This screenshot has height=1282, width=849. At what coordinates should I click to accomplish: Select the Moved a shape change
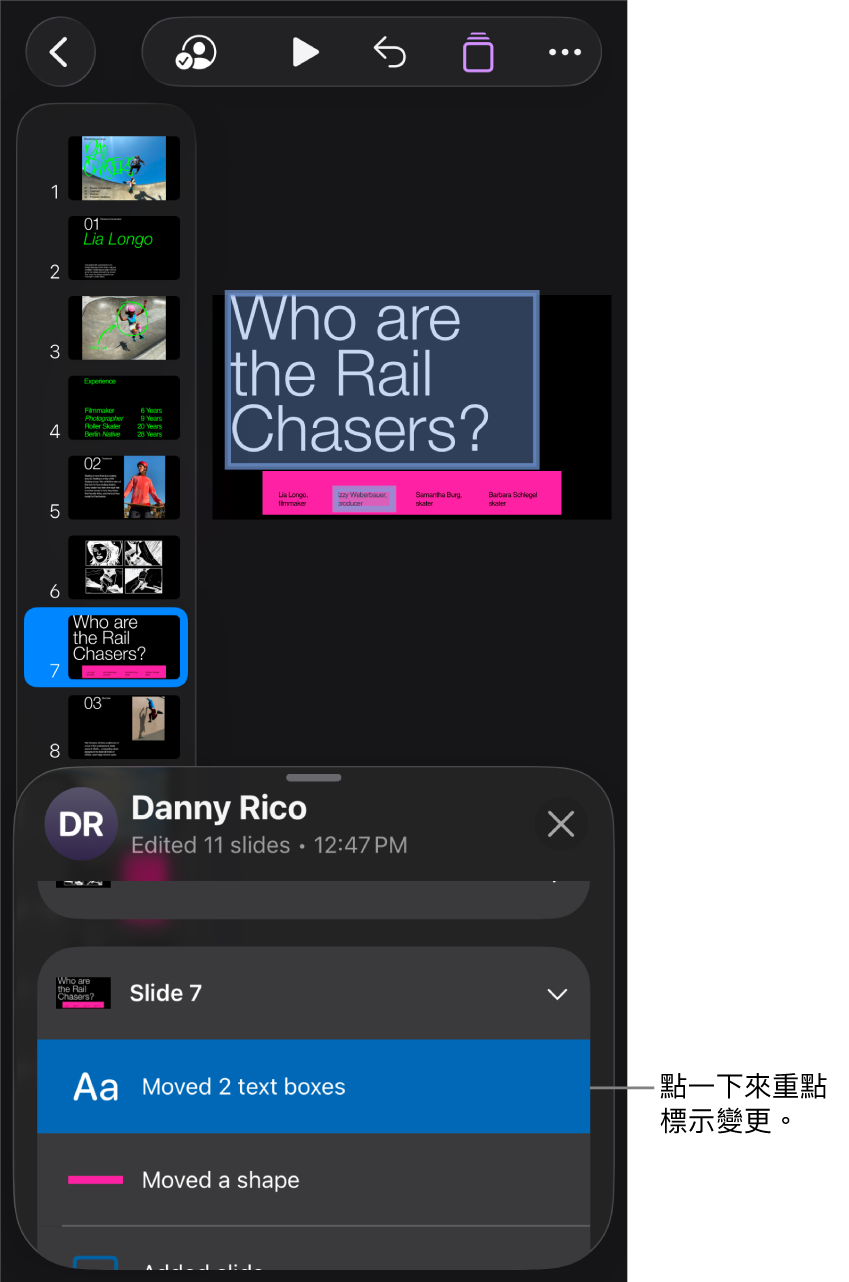pos(313,1180)
